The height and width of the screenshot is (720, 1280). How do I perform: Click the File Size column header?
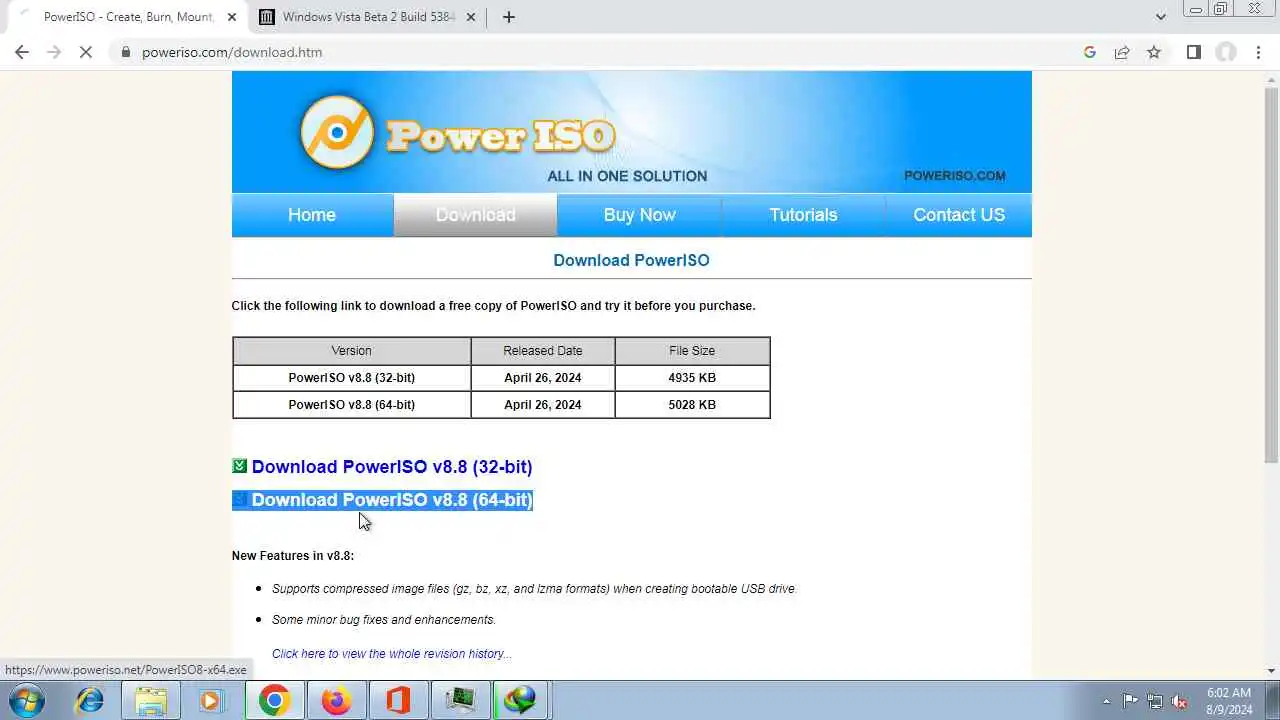692,351
